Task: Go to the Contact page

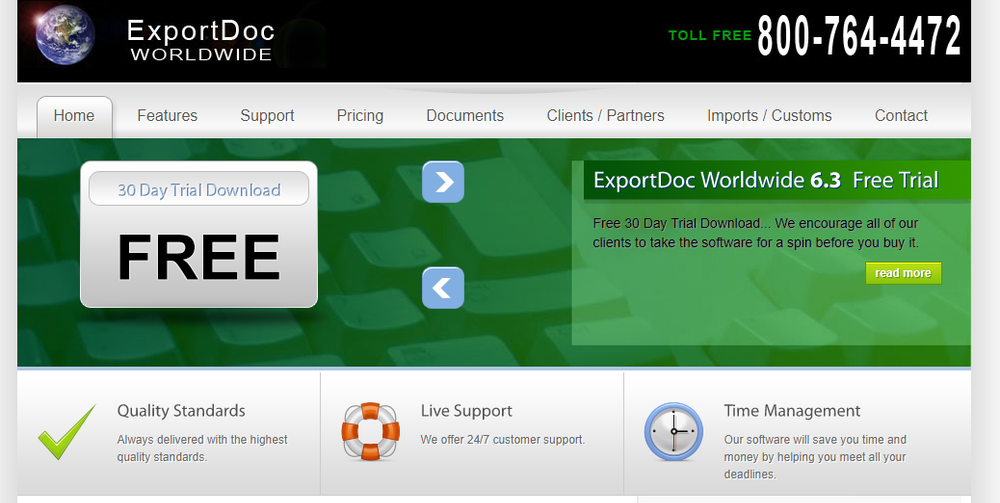Action: coord(901,116)
